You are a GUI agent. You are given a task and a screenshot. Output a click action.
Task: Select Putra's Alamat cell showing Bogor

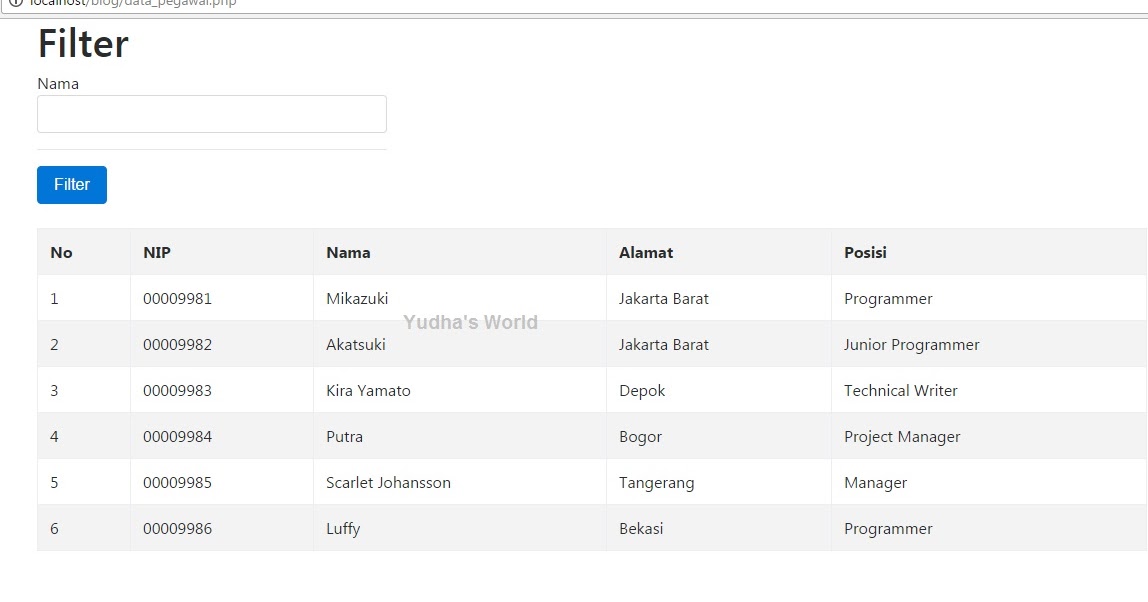point(640,436)
